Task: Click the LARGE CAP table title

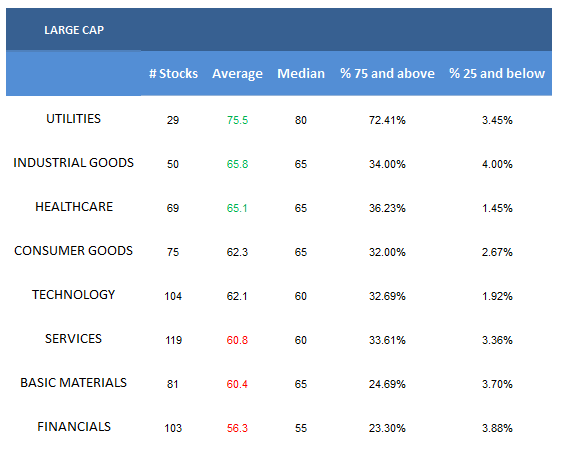Action: click(74, 30)
